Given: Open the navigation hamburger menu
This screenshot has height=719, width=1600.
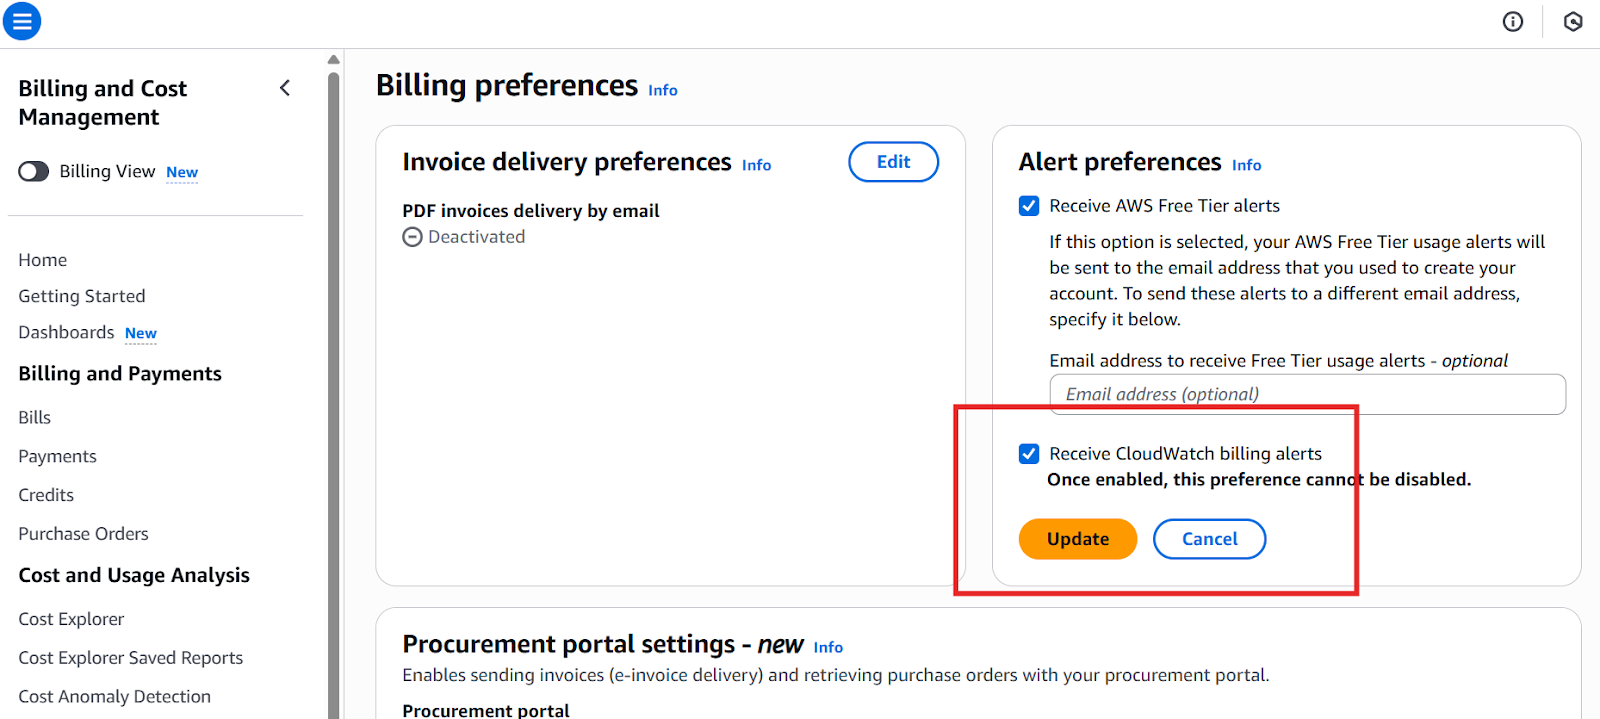Looking at the screenshot, I should (x=21, y=21).
